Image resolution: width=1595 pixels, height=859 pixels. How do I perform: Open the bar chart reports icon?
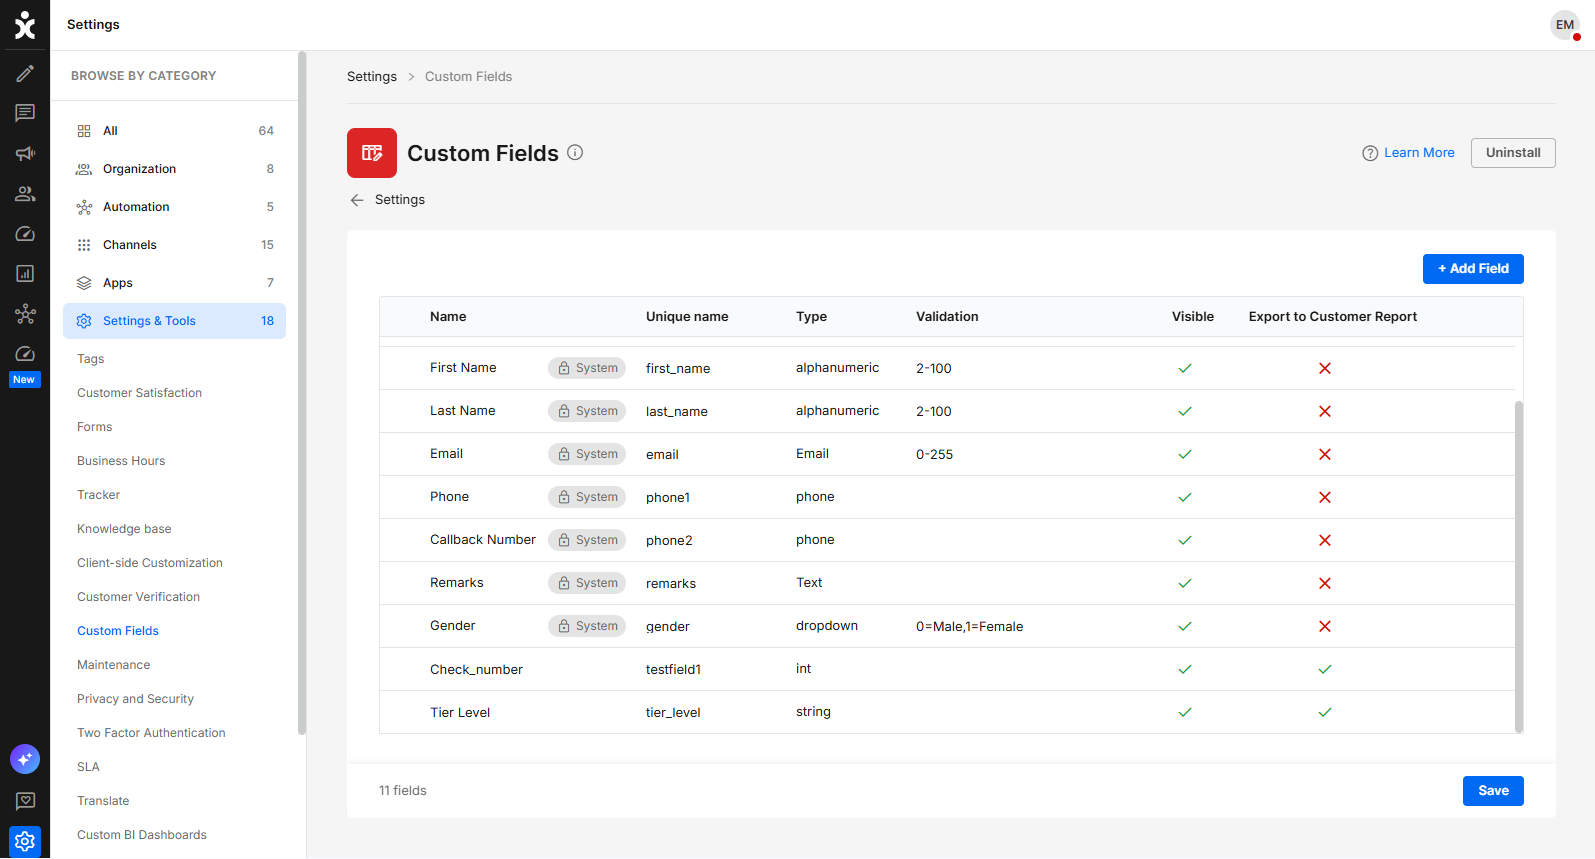(x=25, y=274)
